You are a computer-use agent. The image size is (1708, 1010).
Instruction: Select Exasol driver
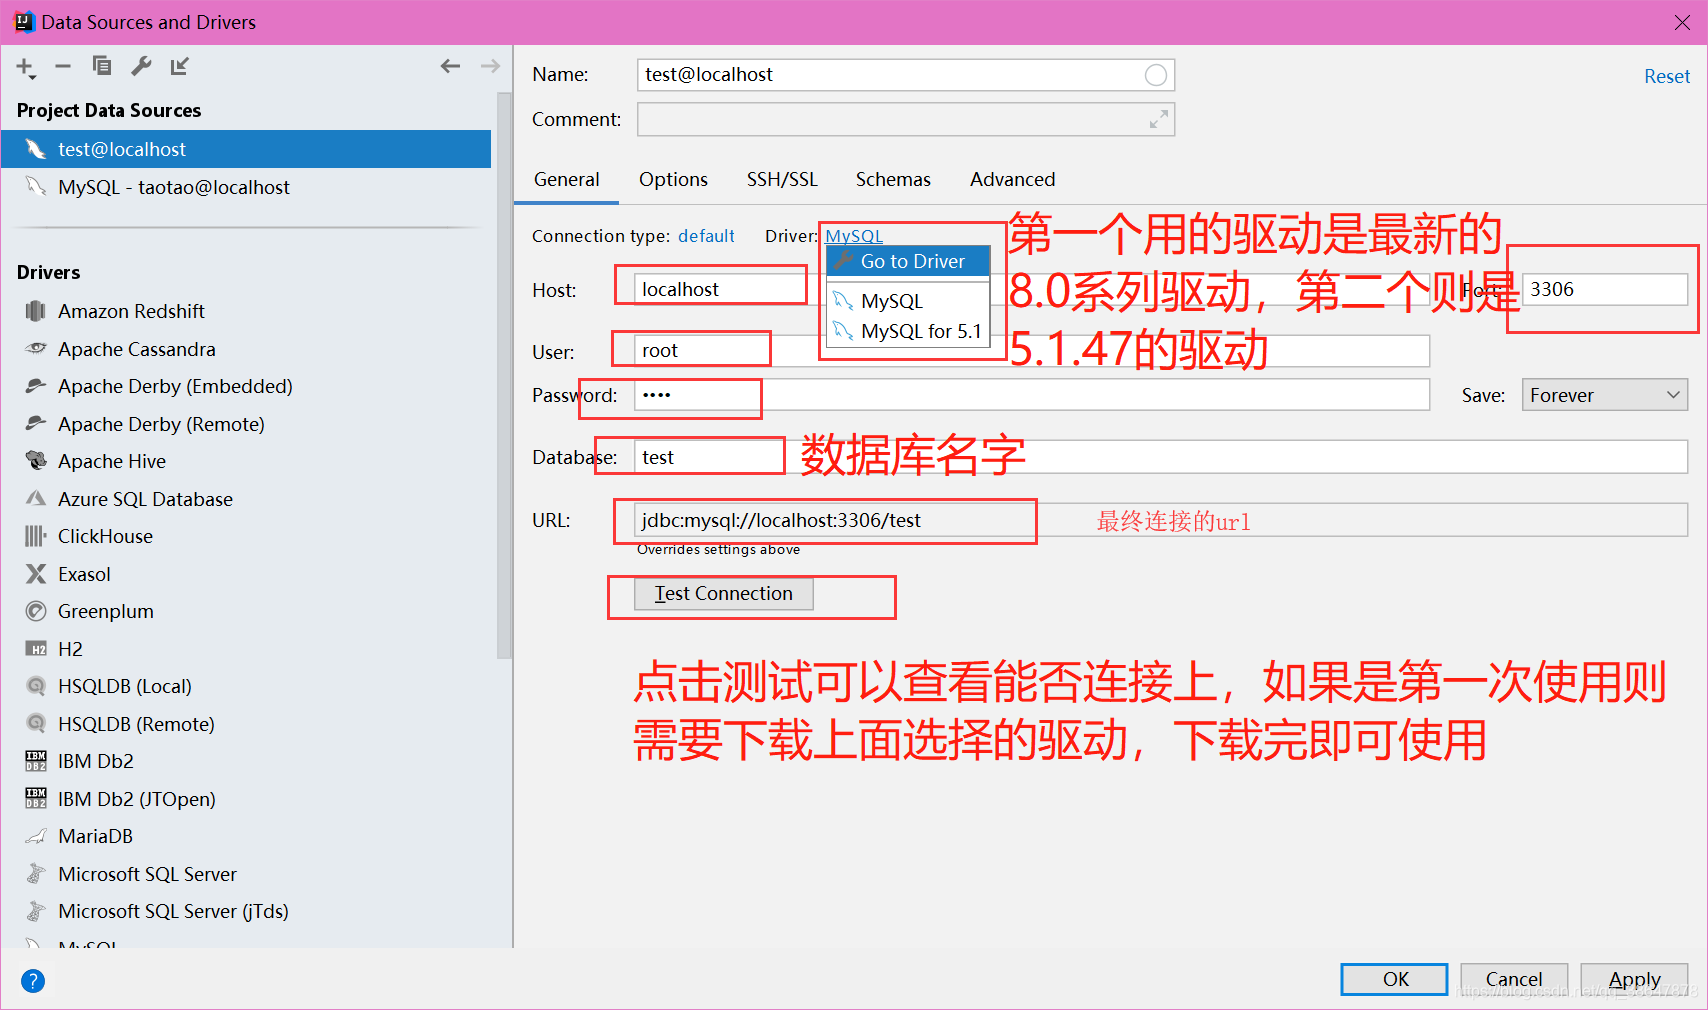(246, 574)
